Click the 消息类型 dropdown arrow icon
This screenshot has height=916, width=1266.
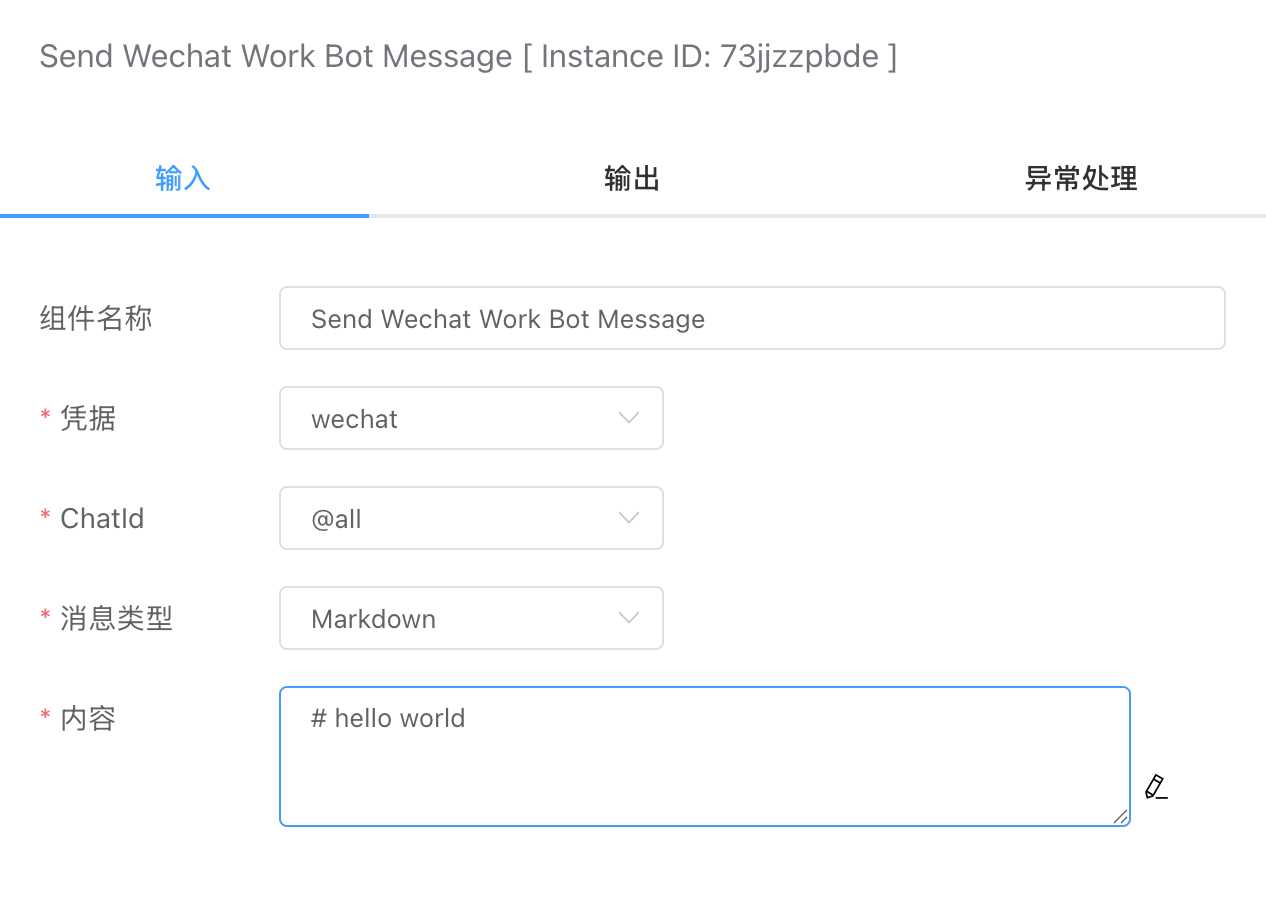point(628,618)
